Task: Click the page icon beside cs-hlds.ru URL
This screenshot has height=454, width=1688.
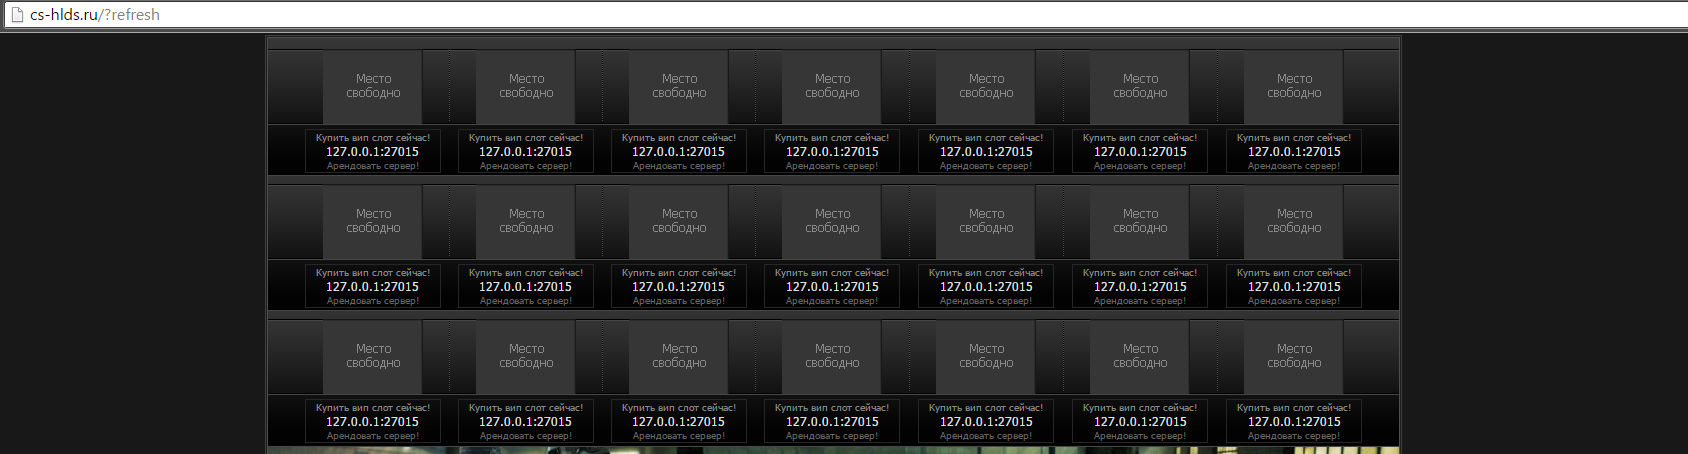Action: (17, 15)
